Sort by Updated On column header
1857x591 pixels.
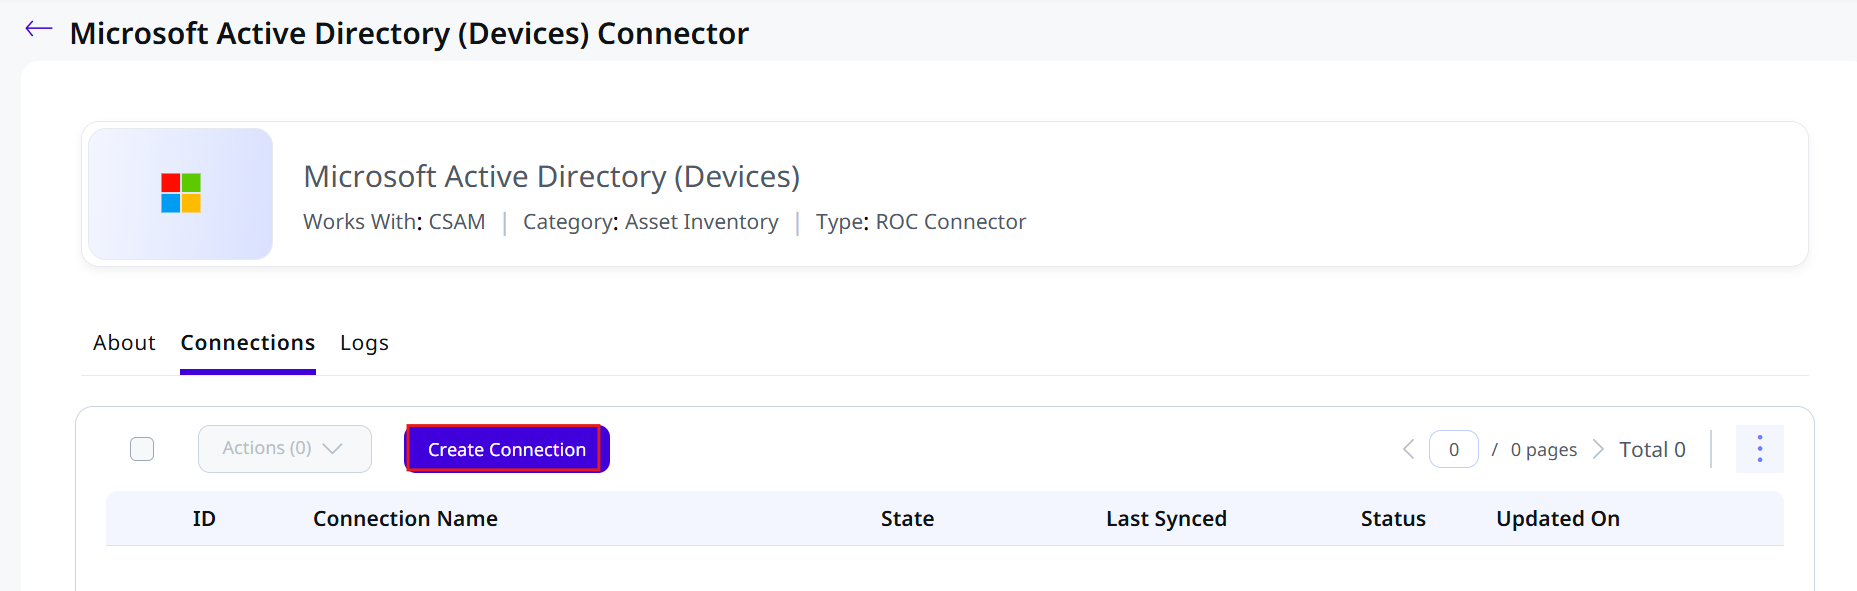1558,518
